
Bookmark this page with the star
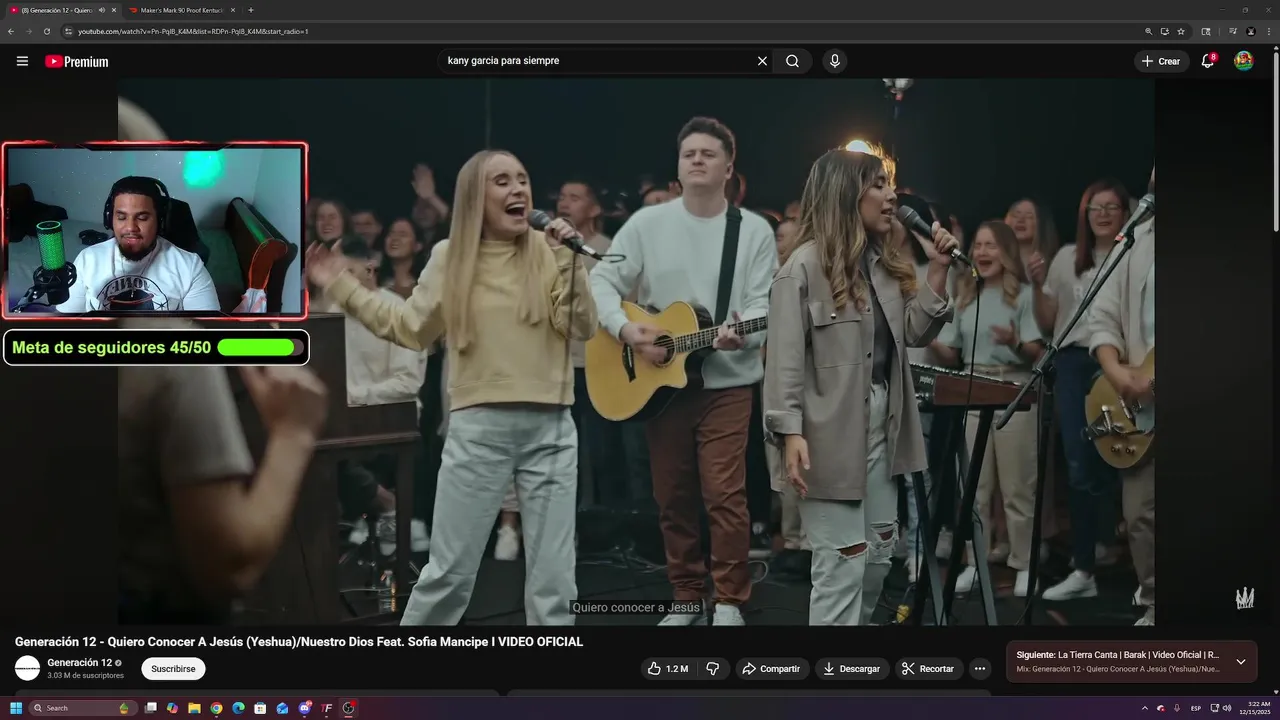tap(1181, 31)
